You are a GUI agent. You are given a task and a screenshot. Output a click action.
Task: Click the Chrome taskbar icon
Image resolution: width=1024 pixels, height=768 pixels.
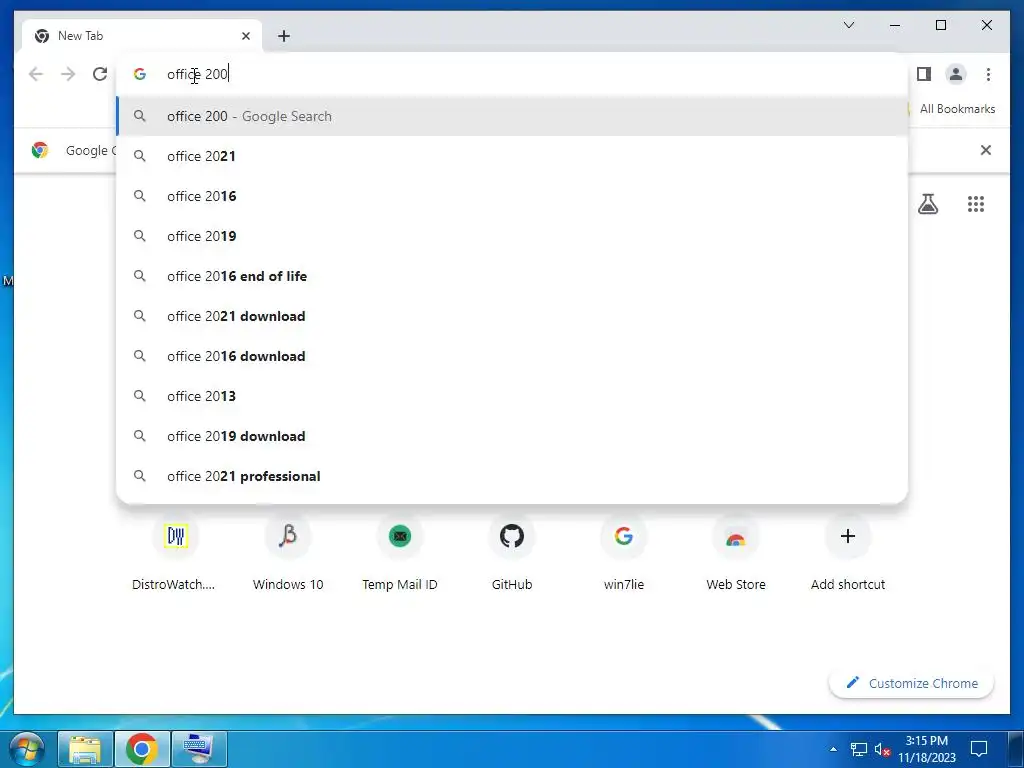click(x=142, y=748)
